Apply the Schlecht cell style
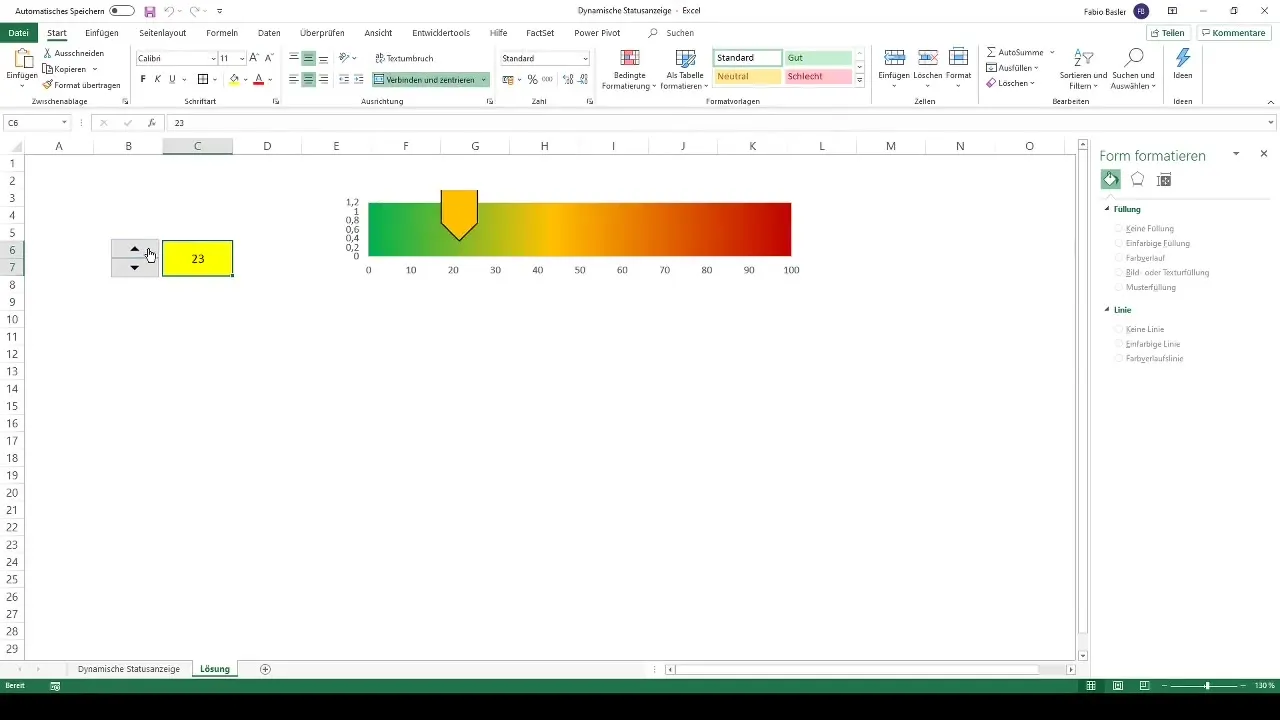The image size is (1280, 720). tap(818, 76)
